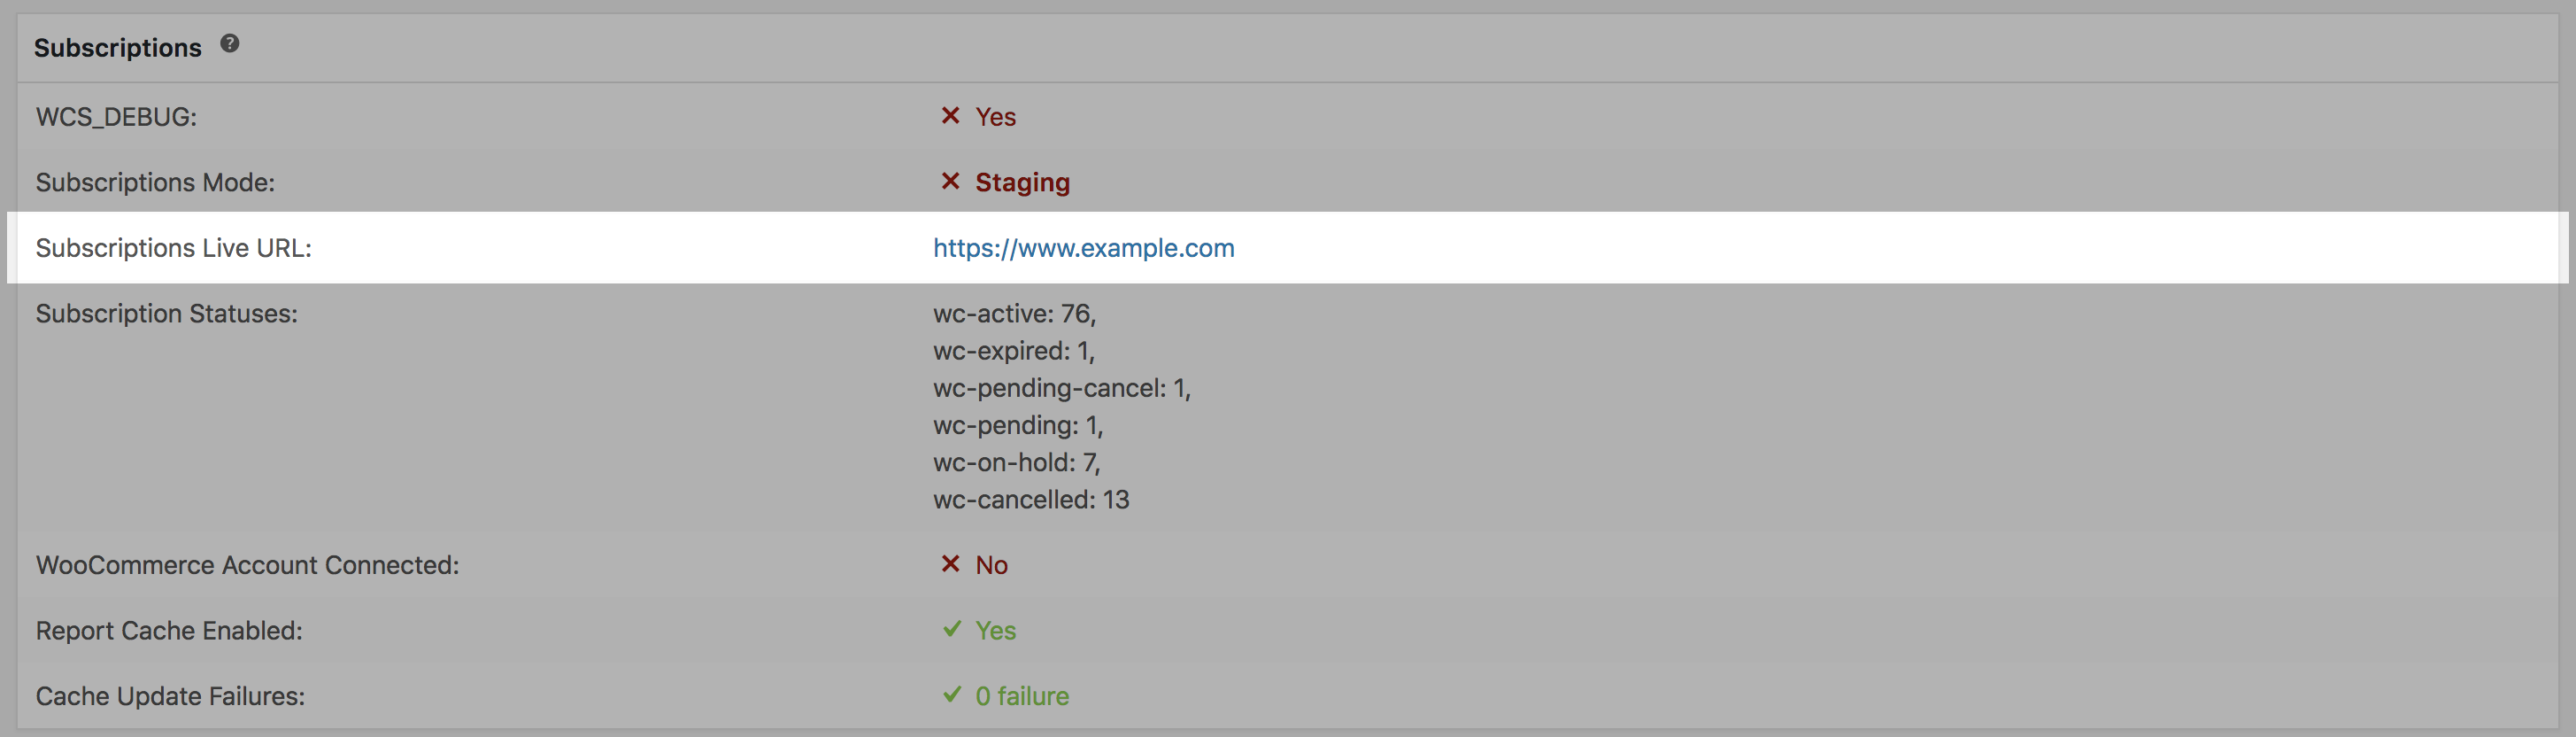Click the wc-pending-cancel: 1 status entry
Screen dimensions: 2576x737
[1062, 388]
